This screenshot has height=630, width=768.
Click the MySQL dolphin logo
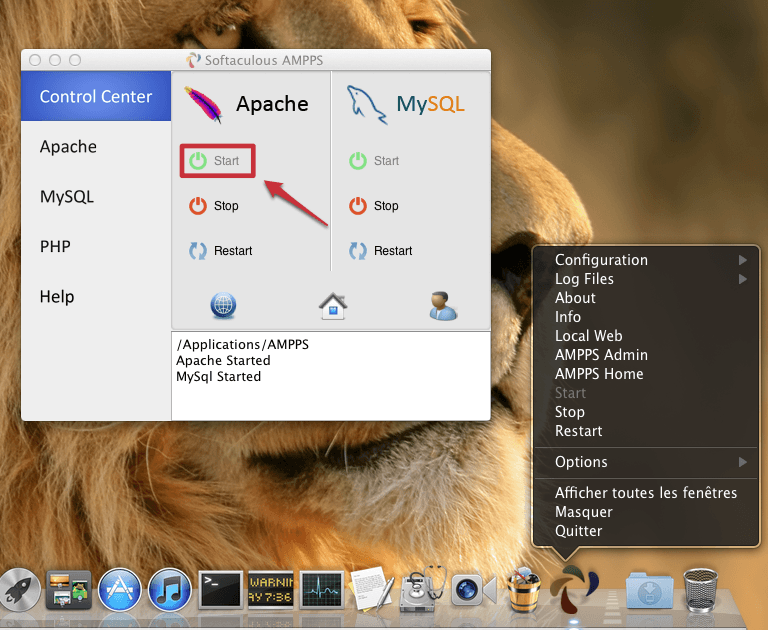pos(367,104)
